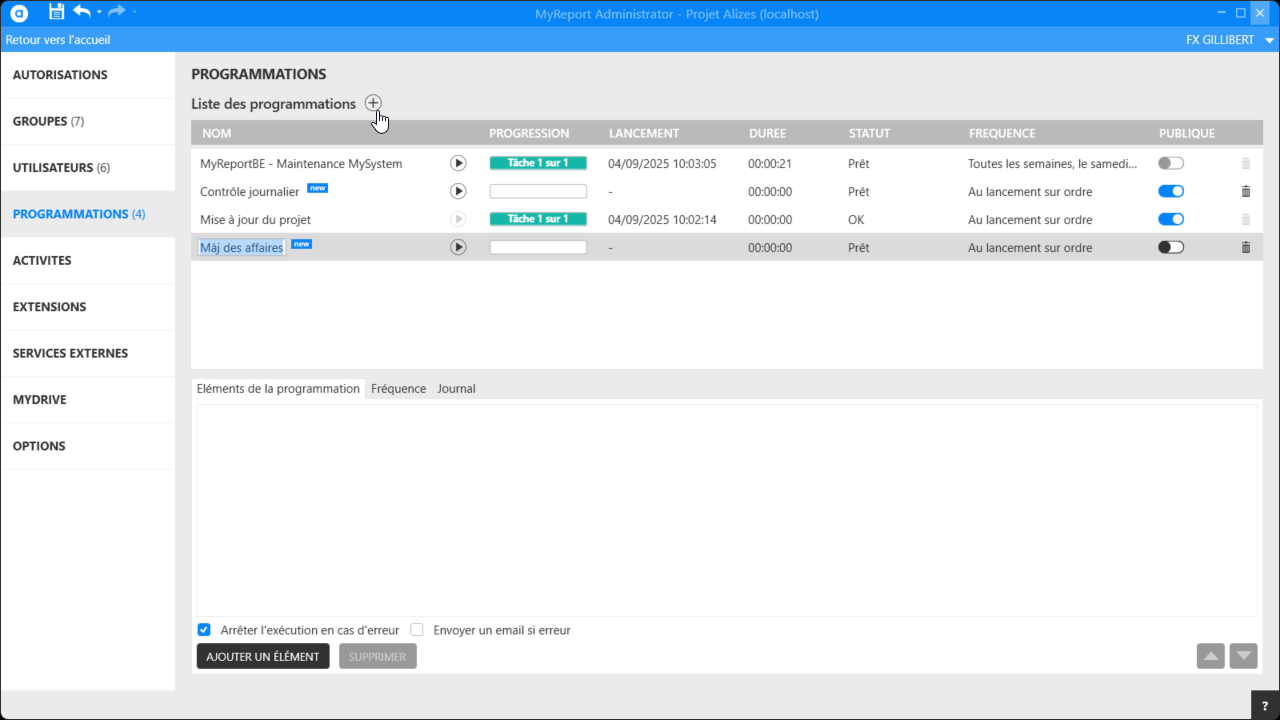1280x720 pixels.
Task: Click the plus icon to add a programmation
Action: 373,103
